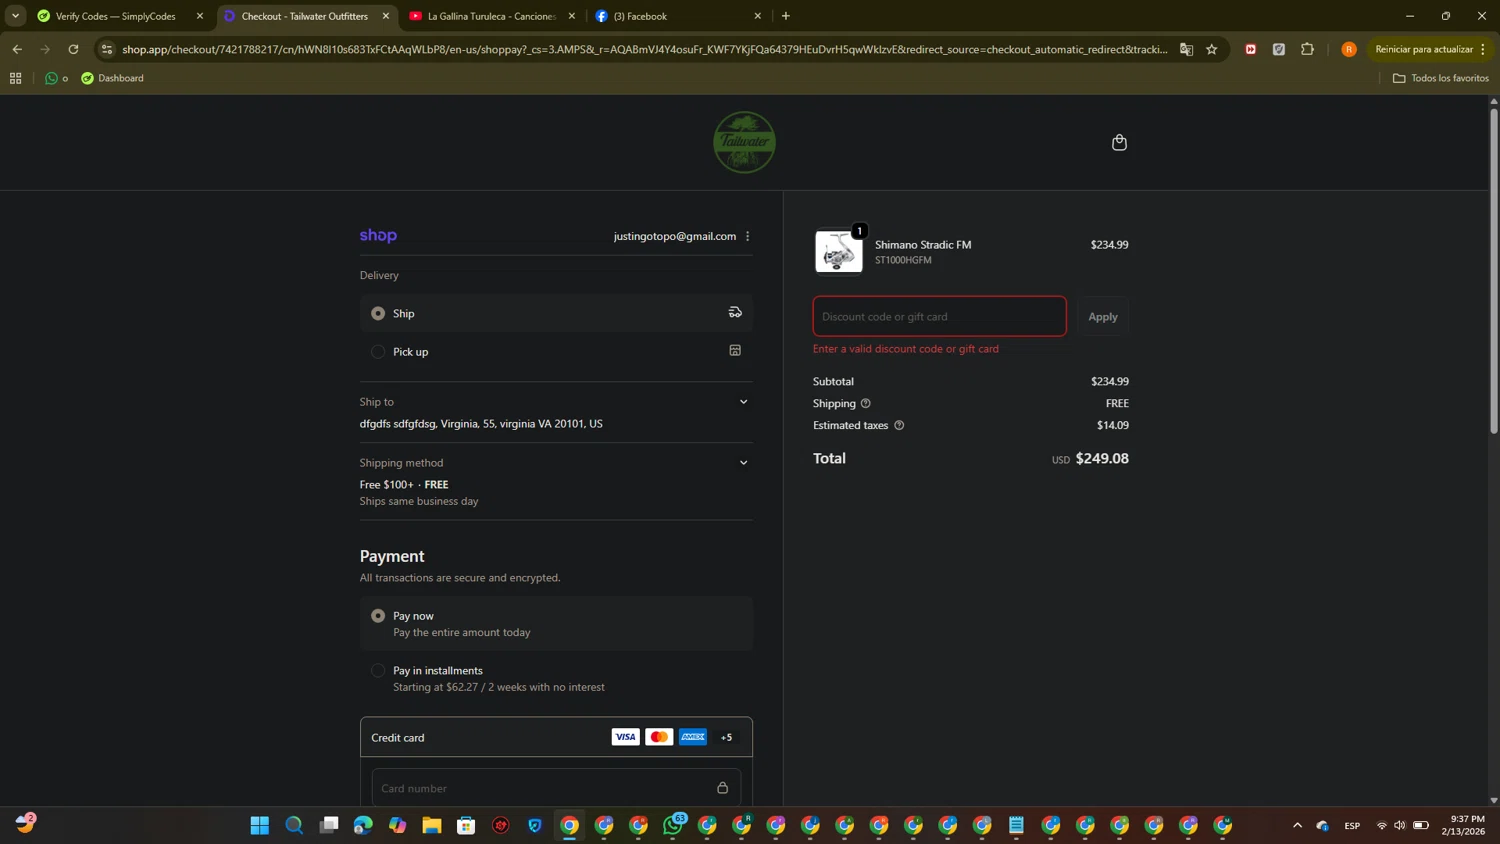The image size is (1500, 844).
Task: Close the Facebook tab
Action: point(757,16)
